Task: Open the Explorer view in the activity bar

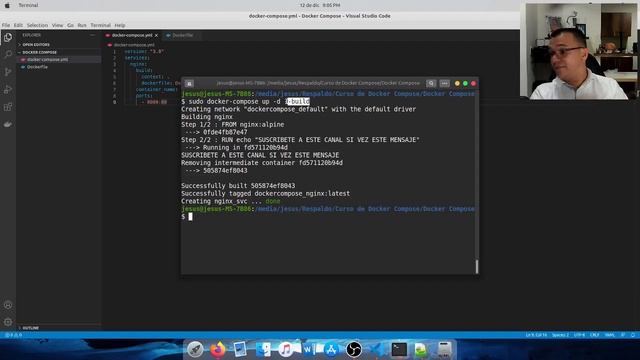Action: tap(8, 38)
